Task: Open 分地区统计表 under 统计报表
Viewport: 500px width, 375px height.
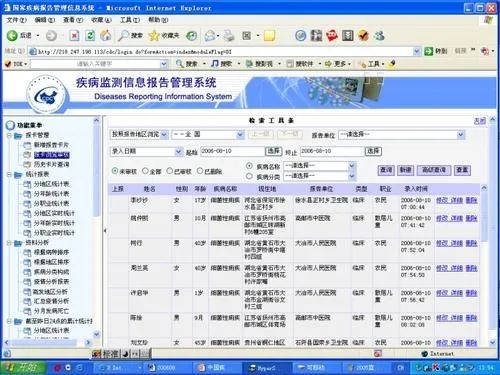Action: [51, 184]
